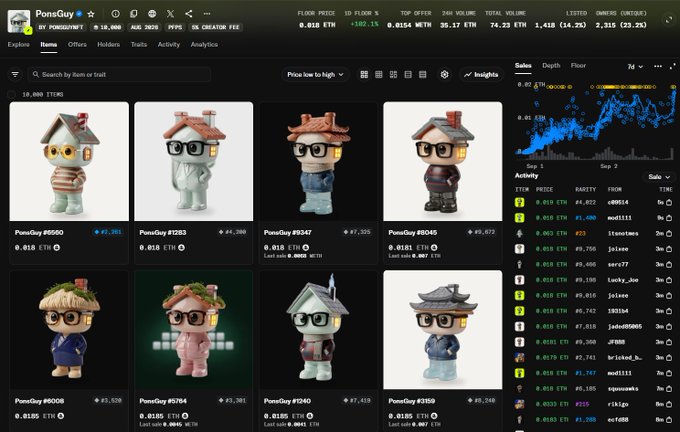Open the chart more options ellipsis
The height and width of the screenshot is (432, 680).
pos(658,66)
